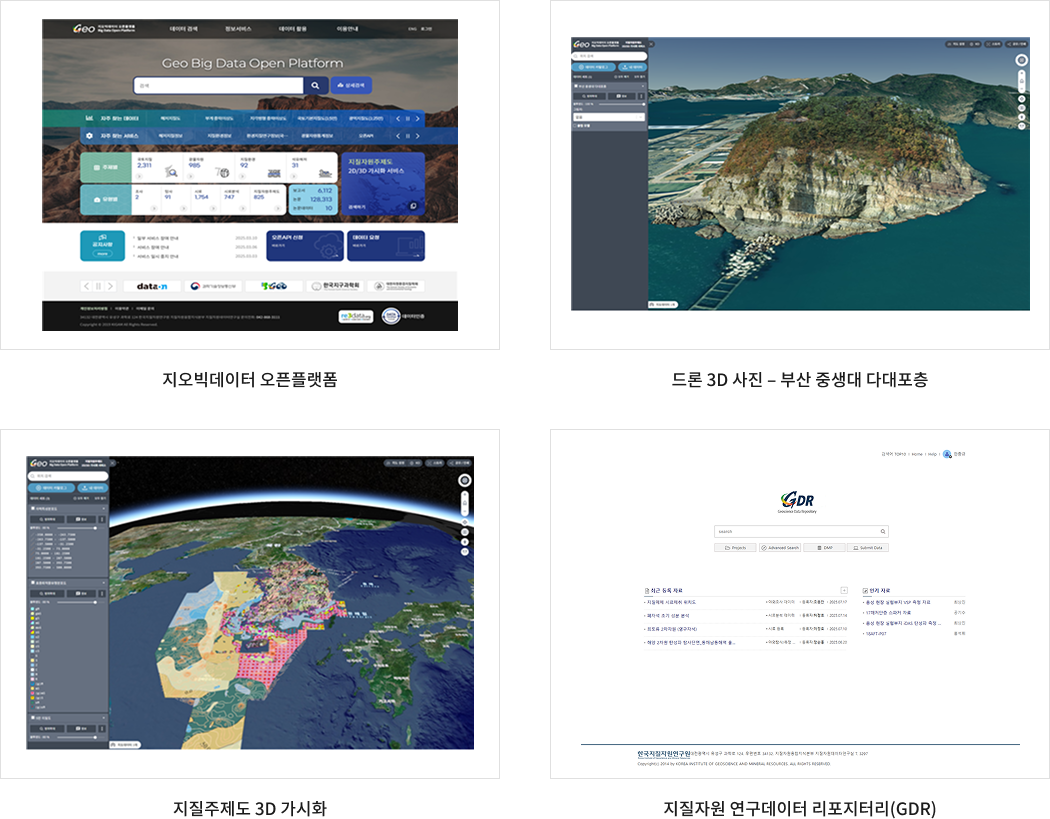Adjust the opacity slider in drone viewer layer panel
The image size is (1050, 819).
click(620, 104)
